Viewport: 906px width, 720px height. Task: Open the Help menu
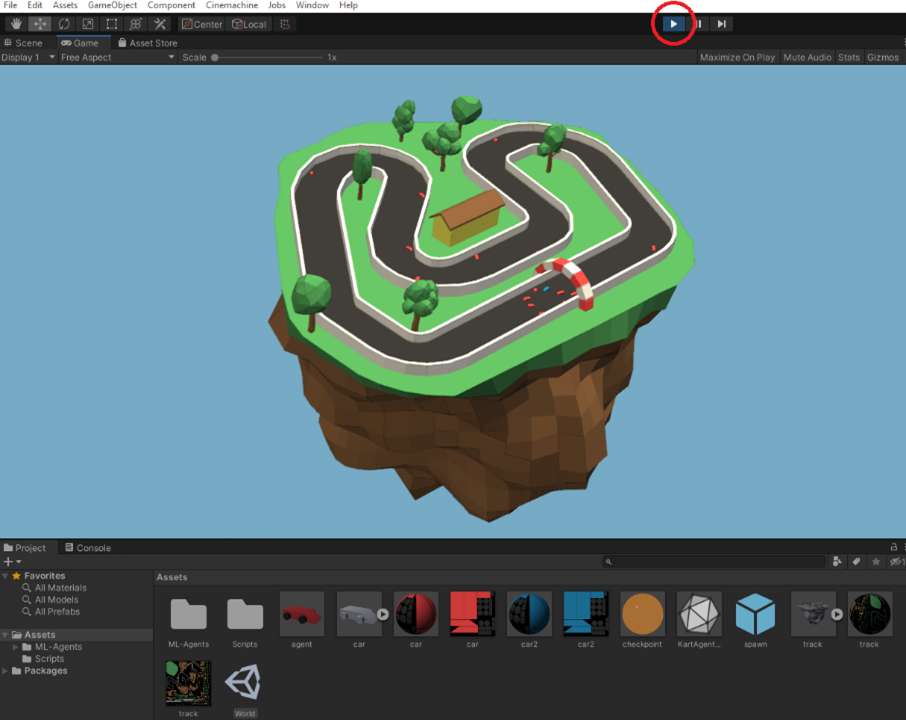348,5
